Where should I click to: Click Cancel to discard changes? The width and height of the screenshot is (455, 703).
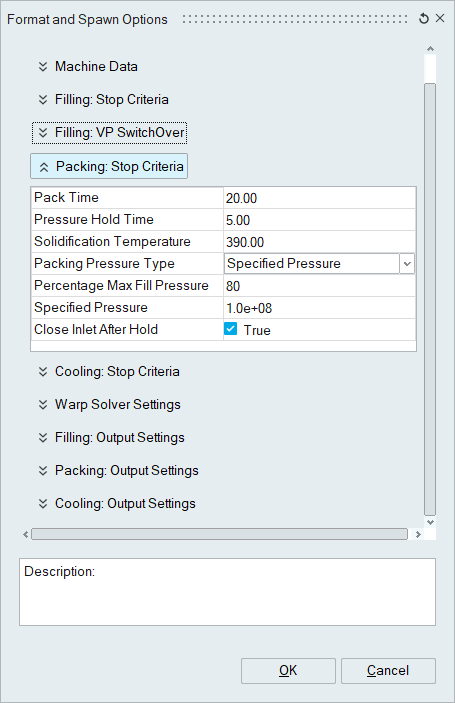coord(388,671)
